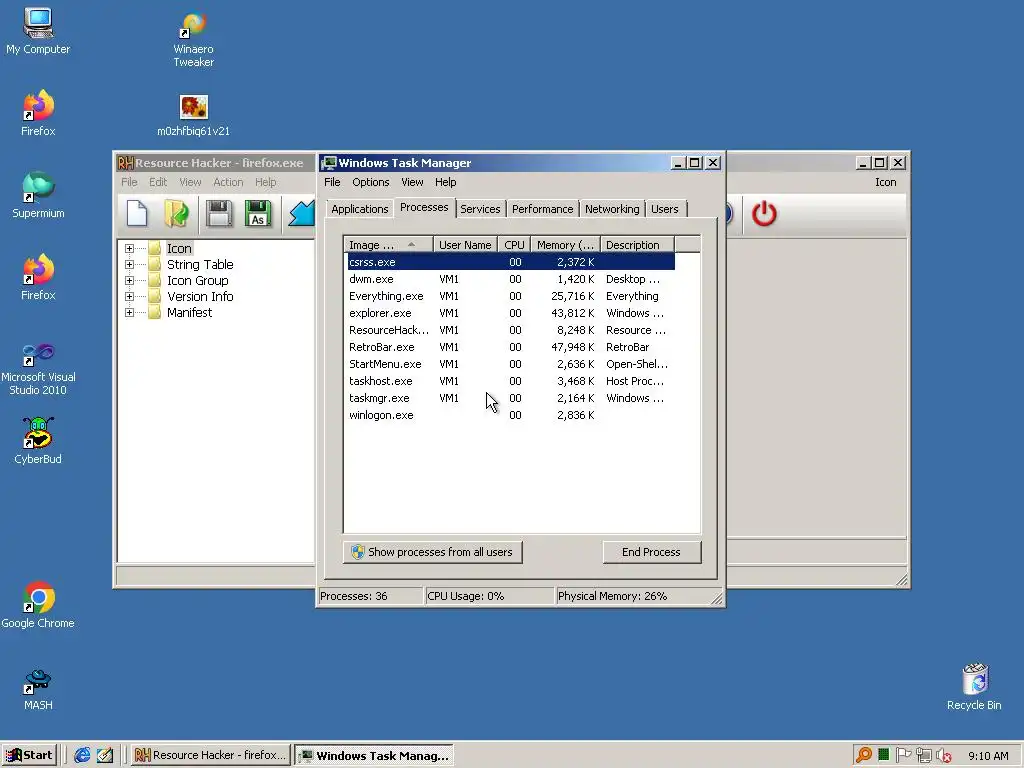Select the Supermium desktop shortcut
Viewport: 1024px width, 768px height.
coord(38,195)
